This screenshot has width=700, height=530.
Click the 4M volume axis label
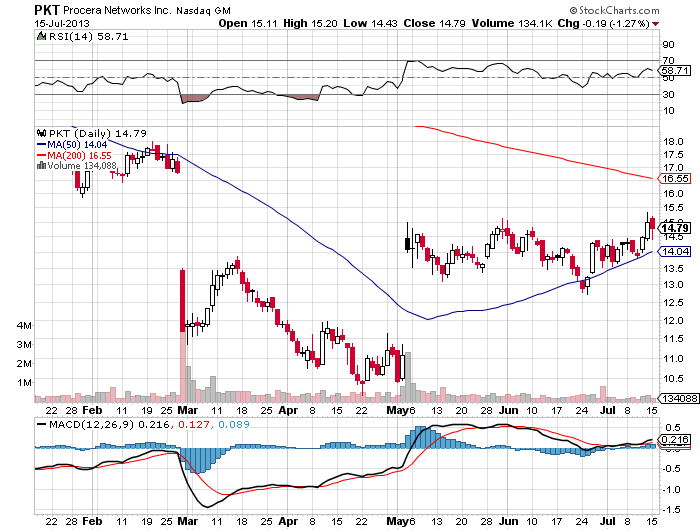click(25, 326)
